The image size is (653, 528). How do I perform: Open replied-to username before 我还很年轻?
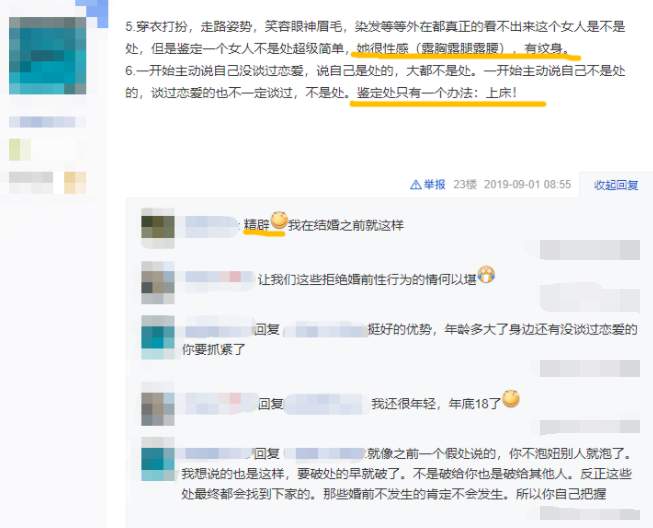[326, 403]
